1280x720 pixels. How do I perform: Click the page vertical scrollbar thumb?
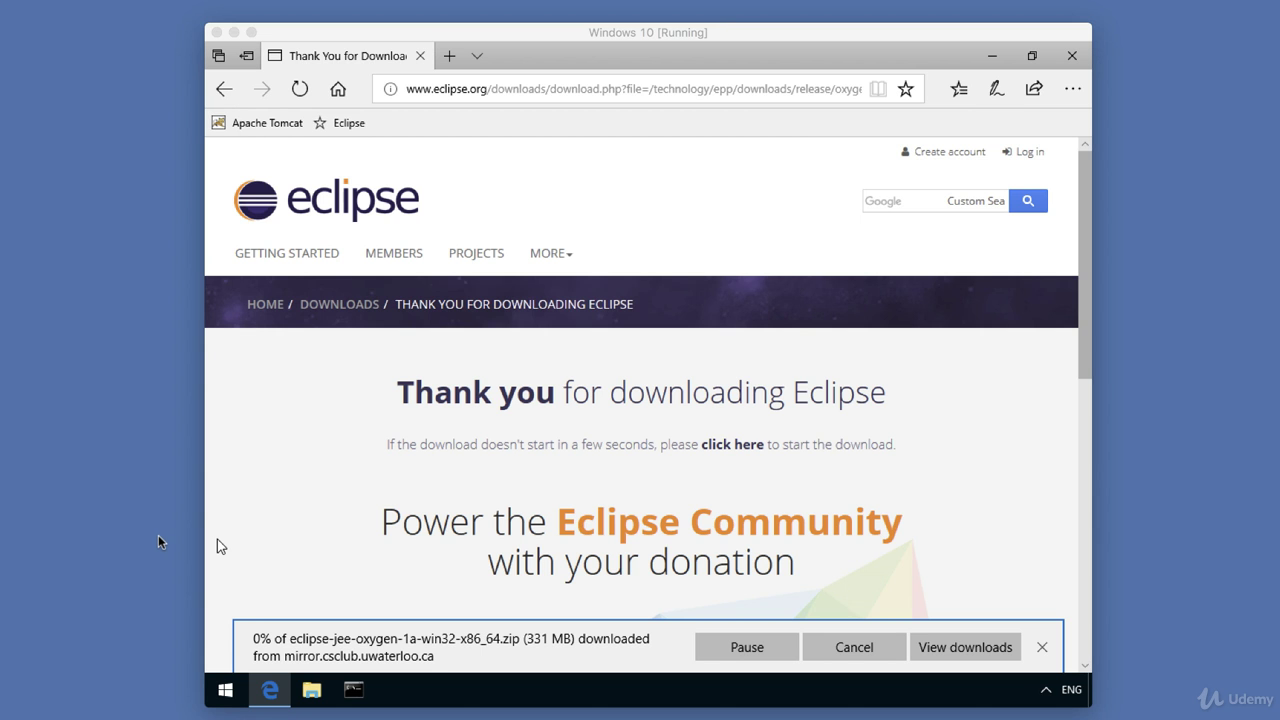(x=1085, y=265)
